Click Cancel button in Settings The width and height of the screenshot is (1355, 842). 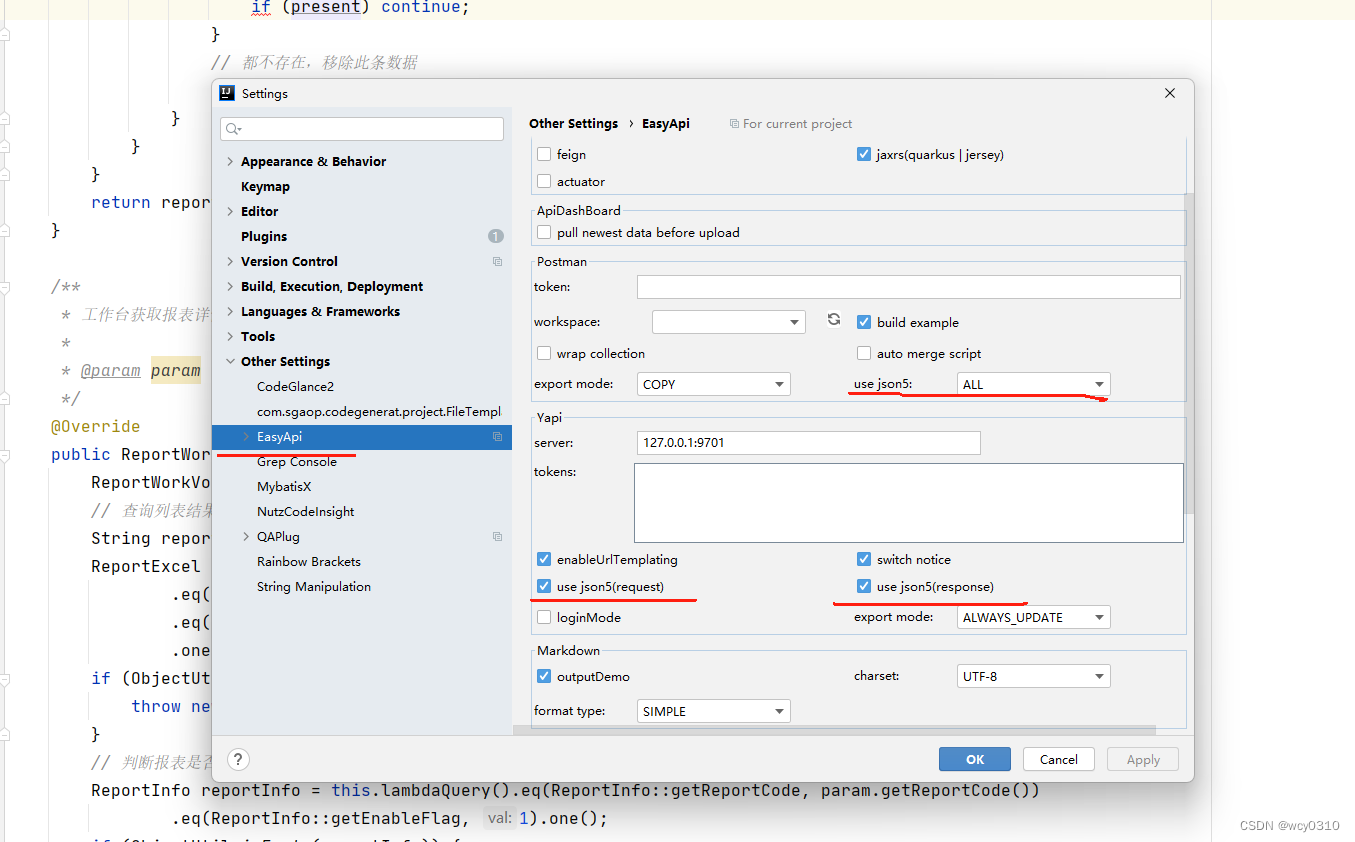[1059, 759]
